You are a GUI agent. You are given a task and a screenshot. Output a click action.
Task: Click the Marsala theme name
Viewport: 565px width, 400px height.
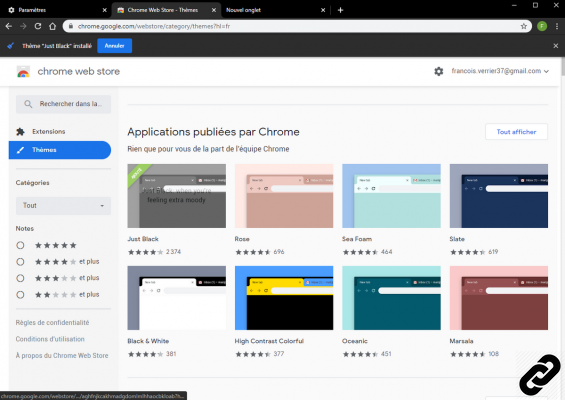coord(461,341)
